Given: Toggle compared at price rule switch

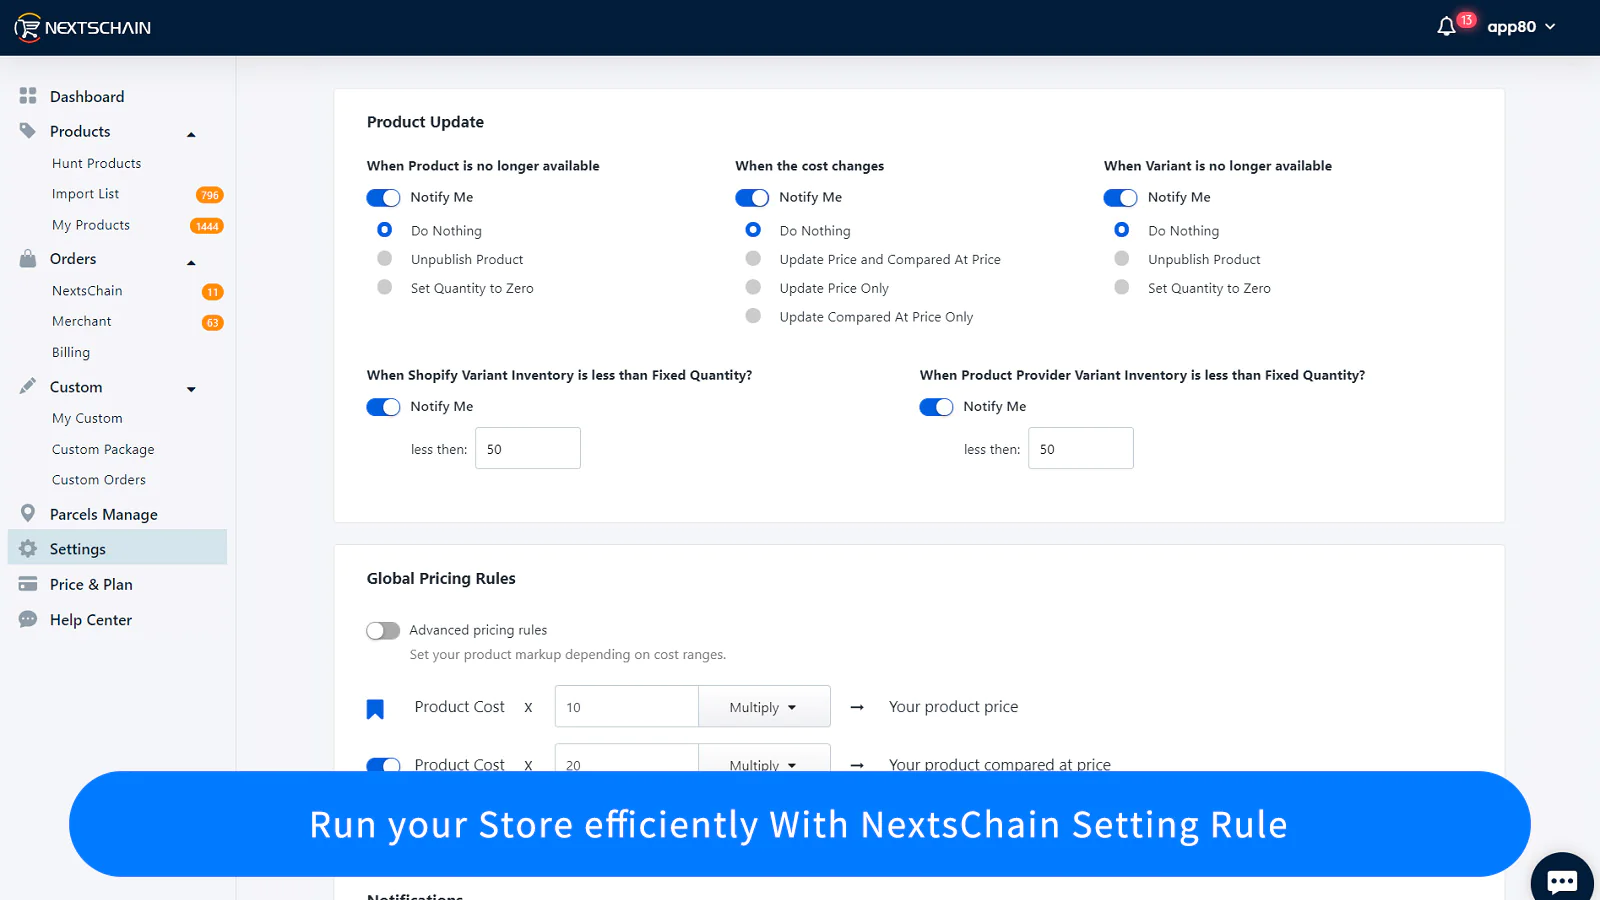Looking at the screenshot, I should coord(383,765).
